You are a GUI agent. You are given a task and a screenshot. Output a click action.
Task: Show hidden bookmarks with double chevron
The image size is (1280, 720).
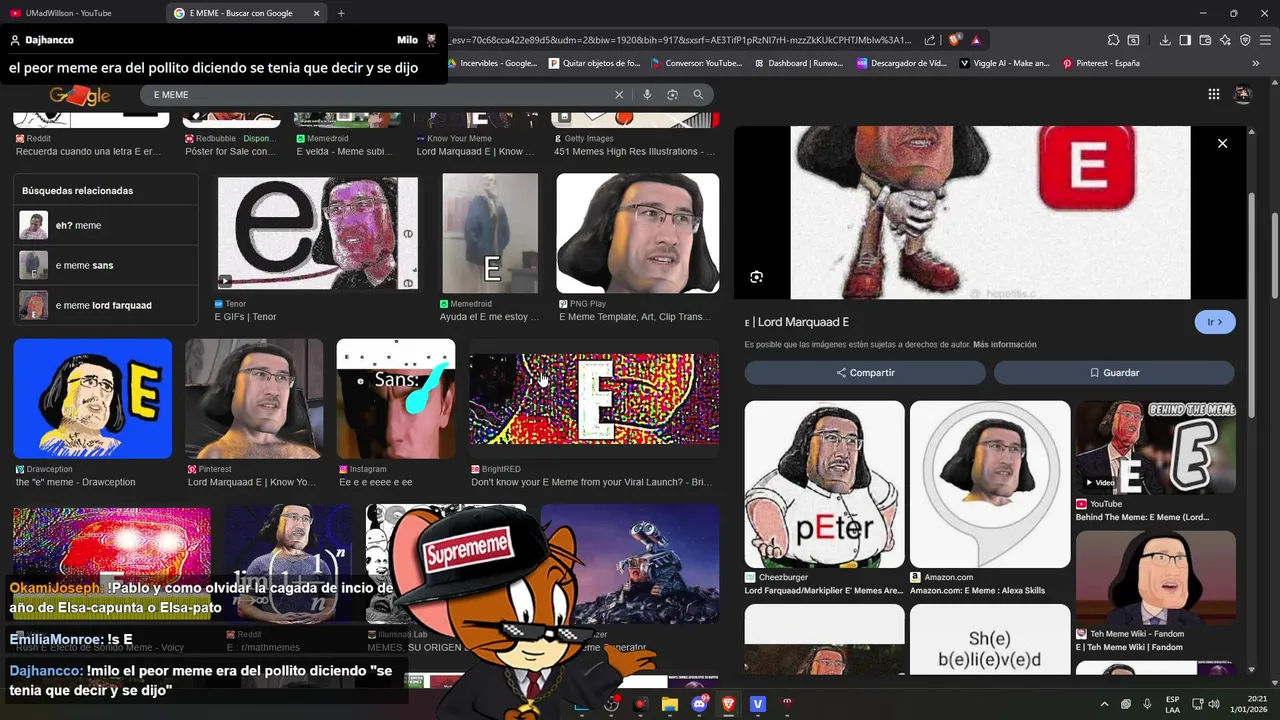pyautogui.click(x=1256, y=63)
